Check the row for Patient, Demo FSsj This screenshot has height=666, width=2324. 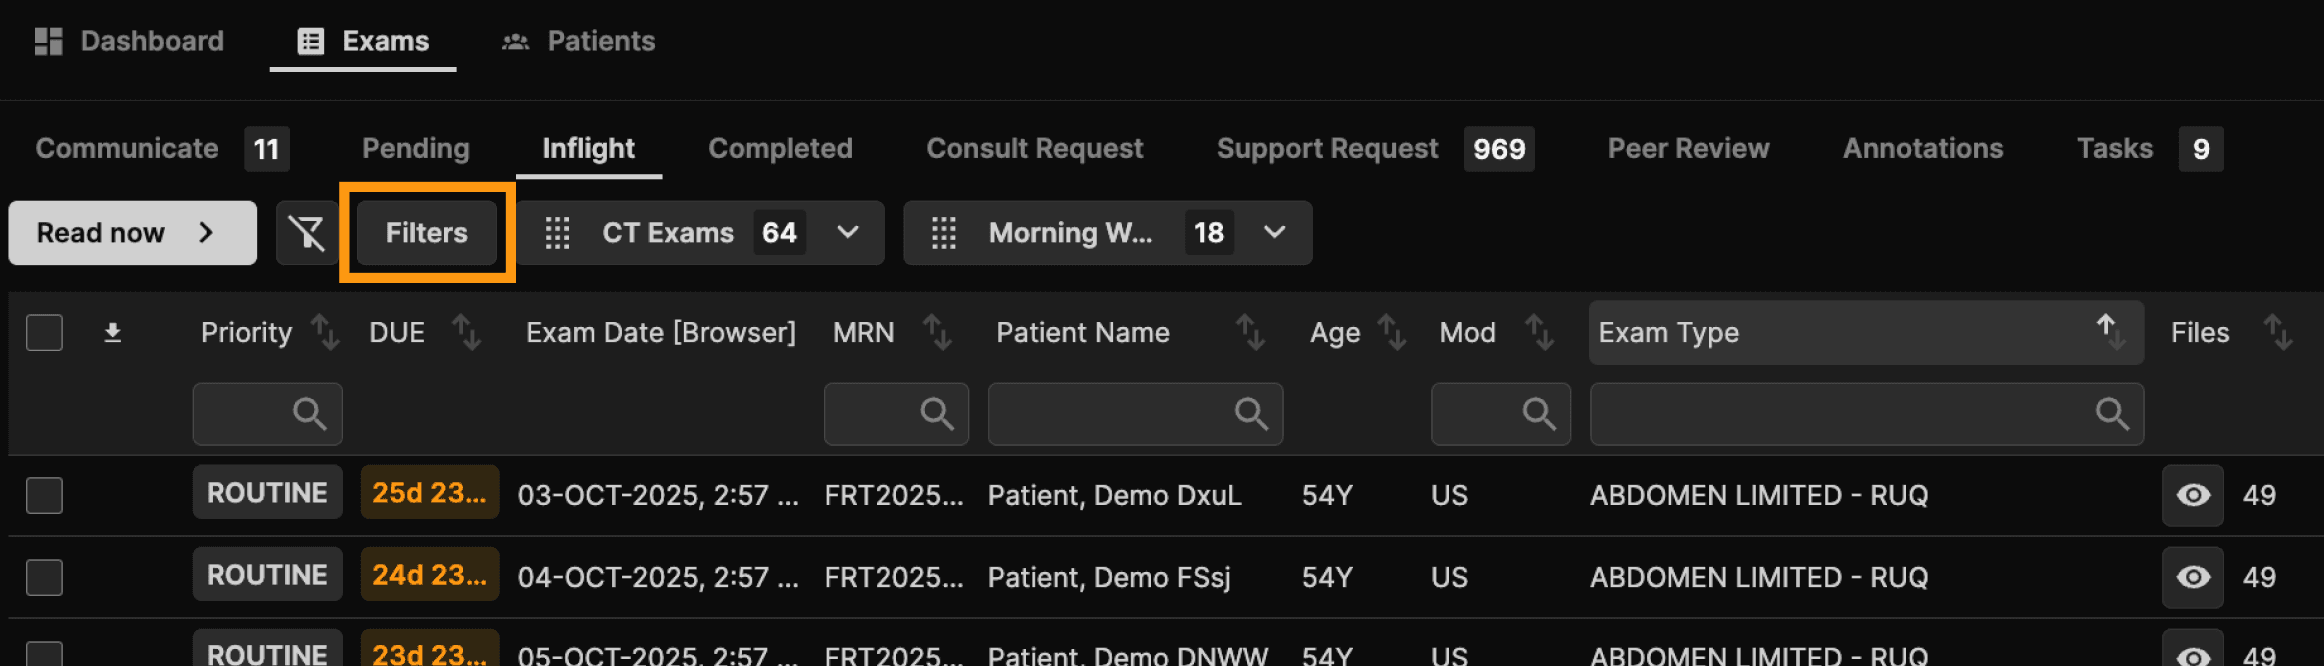pyautogui.click(x=44, y=577)
